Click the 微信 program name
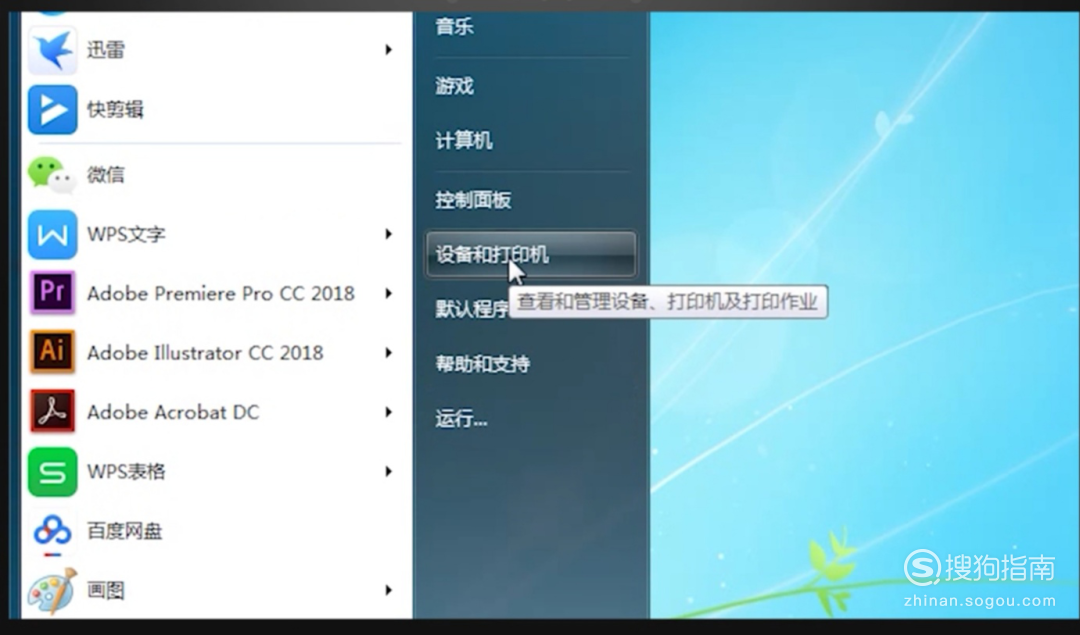 click(x=106, y=175)
